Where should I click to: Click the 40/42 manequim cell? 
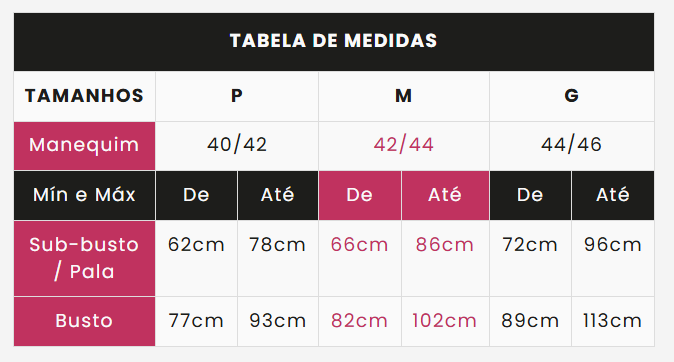(237, 146)
